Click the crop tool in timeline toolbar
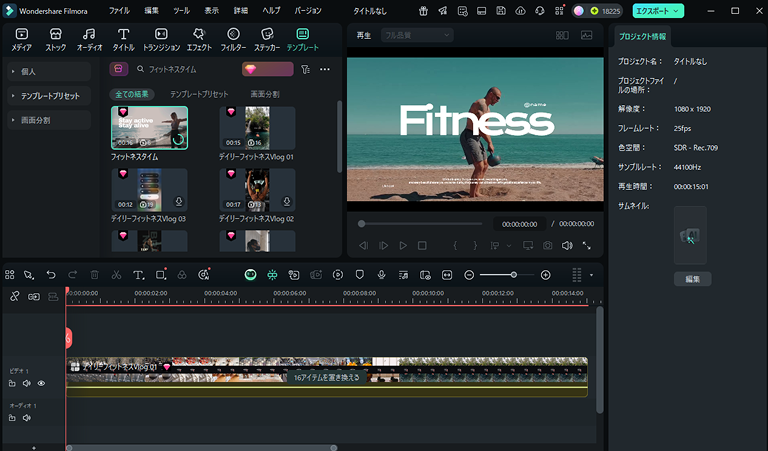Screen dimensions: 768x451 pos(161,275)
